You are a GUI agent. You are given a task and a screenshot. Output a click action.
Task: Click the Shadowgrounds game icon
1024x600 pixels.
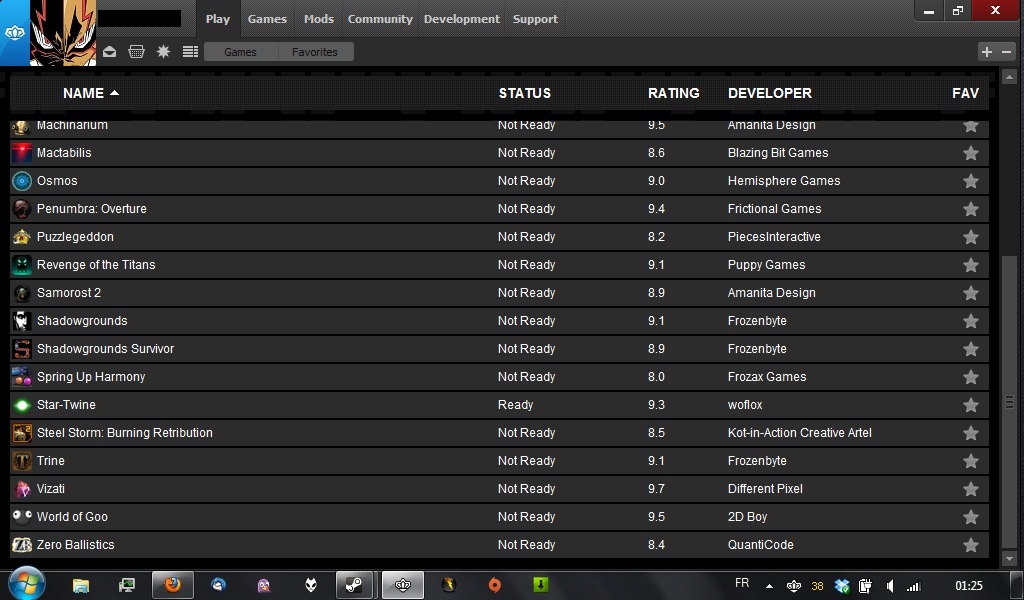(x=22, y=321)
